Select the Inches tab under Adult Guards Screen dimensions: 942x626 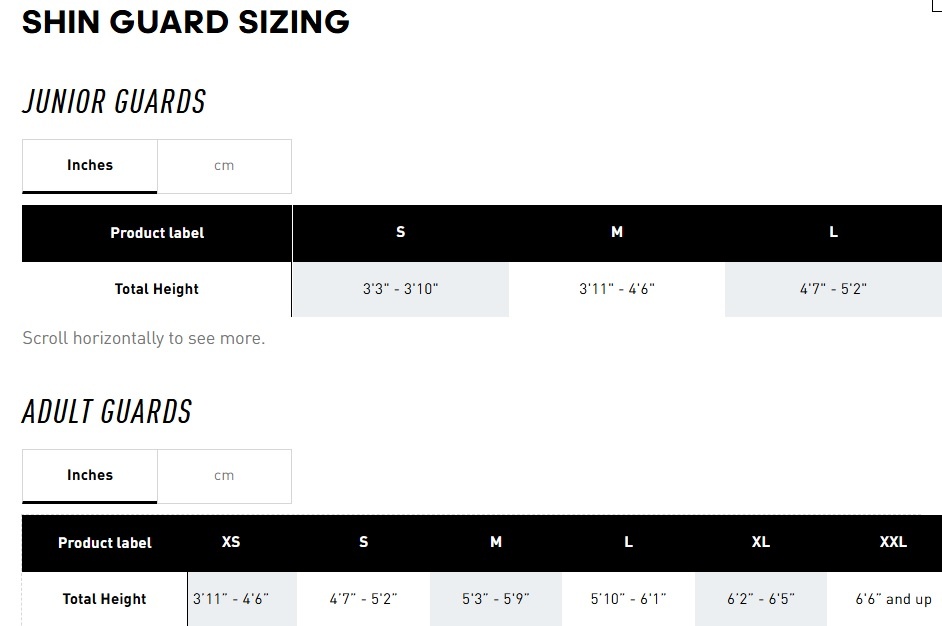(x=90, y=476)
